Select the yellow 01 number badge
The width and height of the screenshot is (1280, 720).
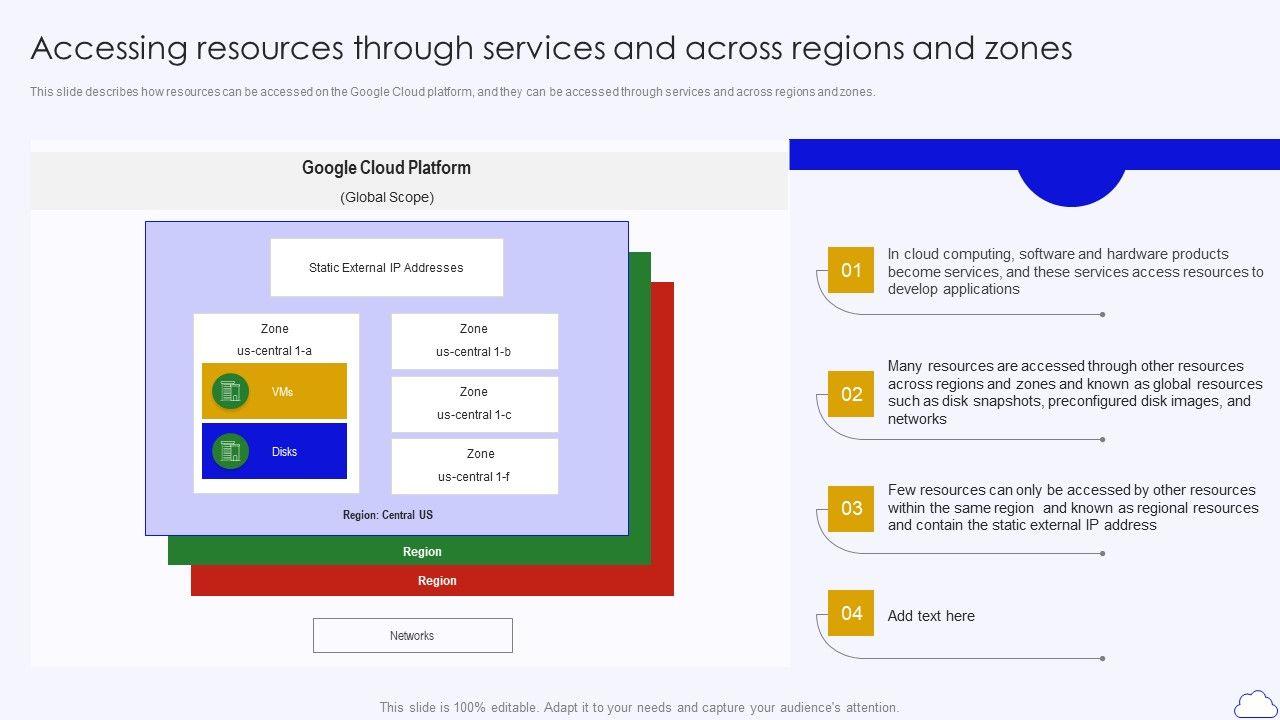[x=851, y=270]
